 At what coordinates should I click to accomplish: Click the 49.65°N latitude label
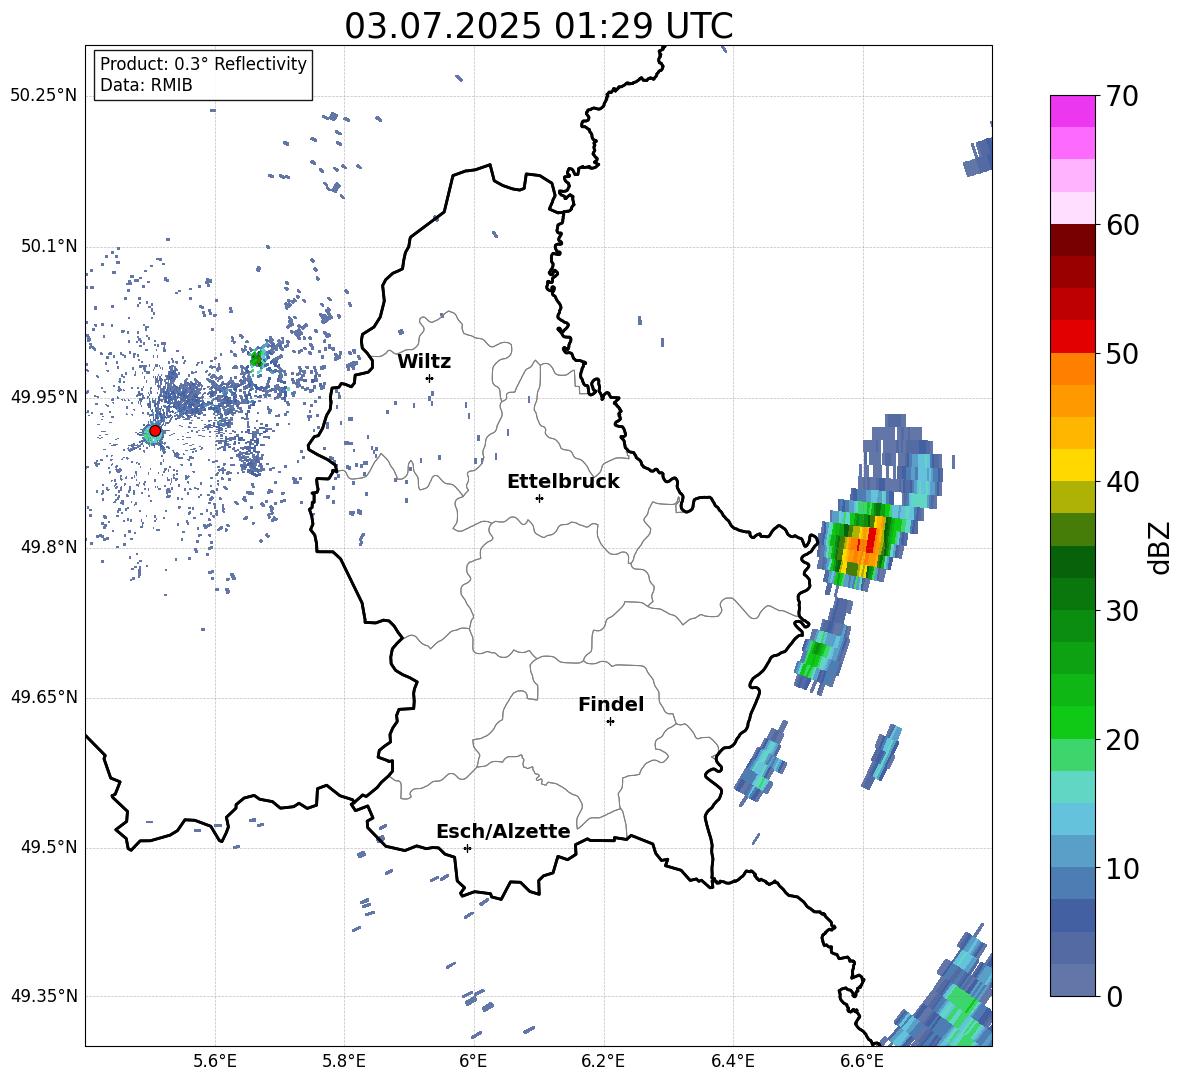[x=44, y=697]
